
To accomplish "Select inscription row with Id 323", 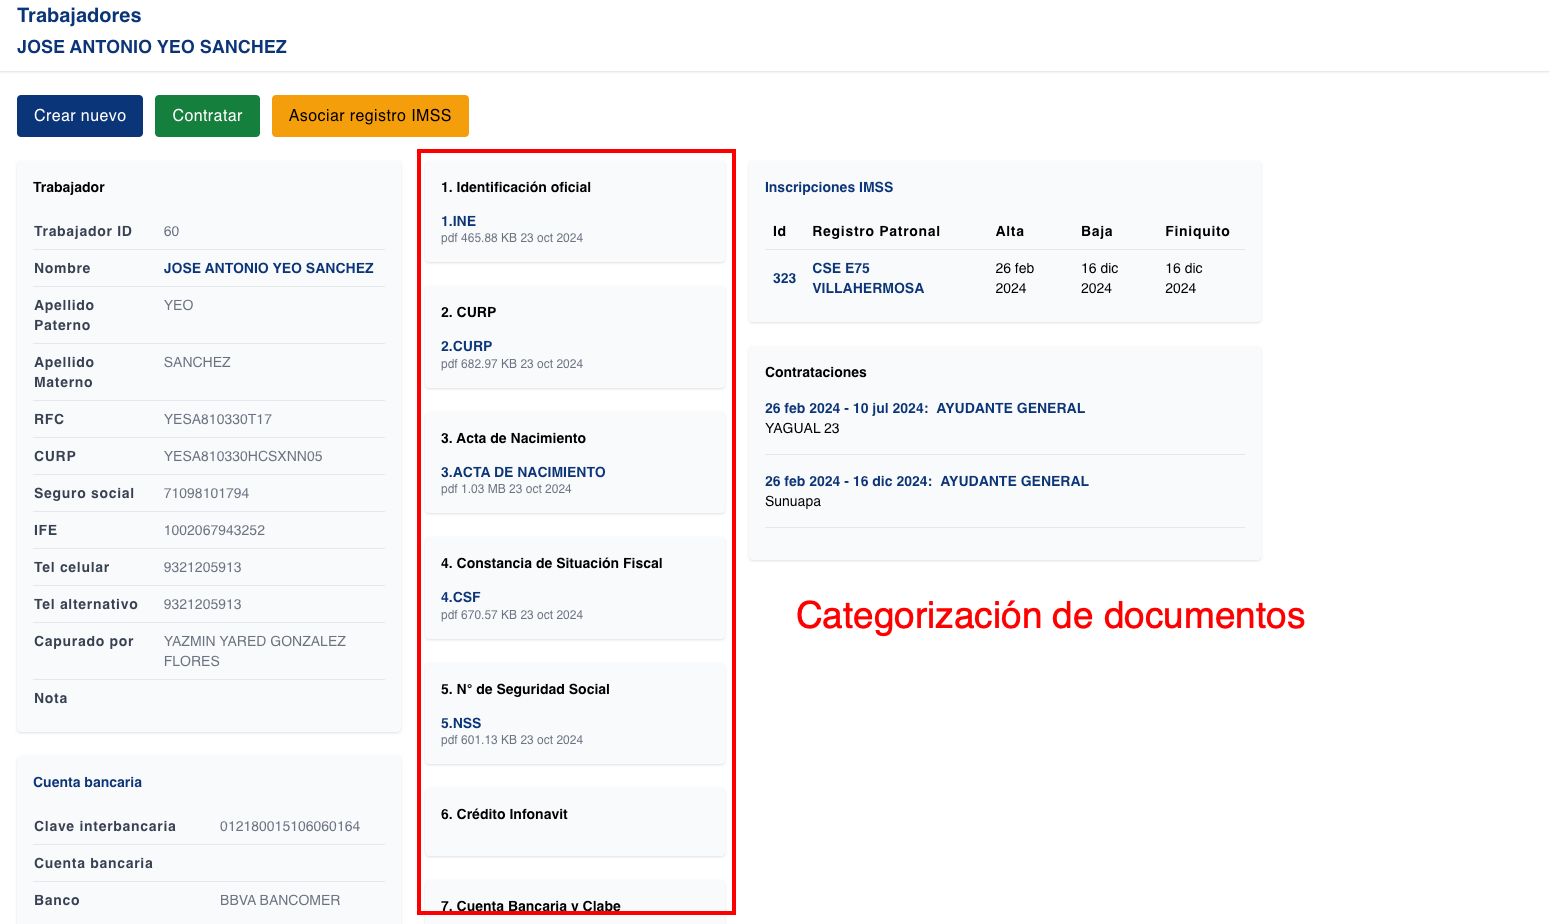I will click(x=783, y=278).
